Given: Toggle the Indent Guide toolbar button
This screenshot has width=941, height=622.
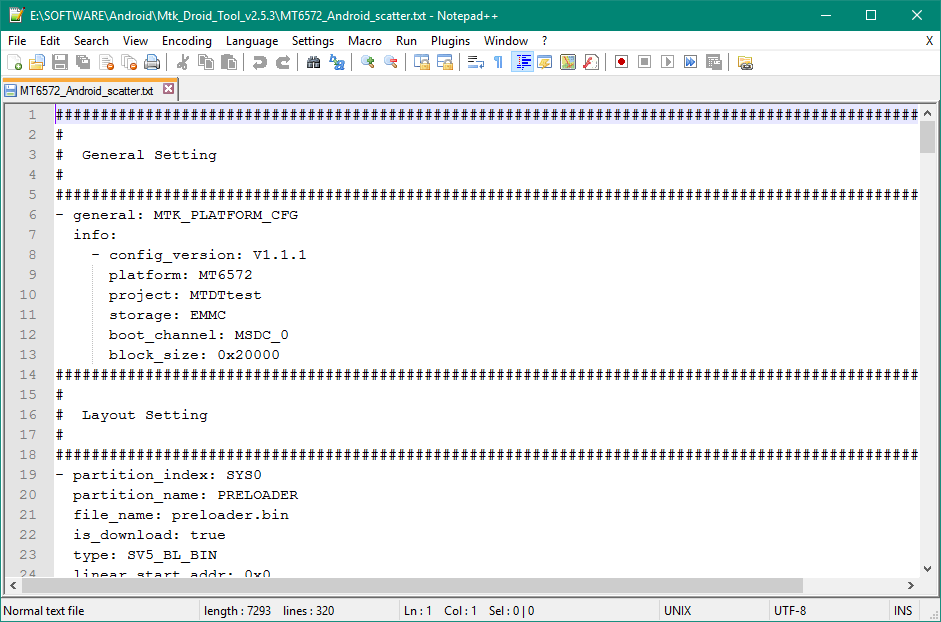Looking at the screenshot, I should (x=522, y=62).
